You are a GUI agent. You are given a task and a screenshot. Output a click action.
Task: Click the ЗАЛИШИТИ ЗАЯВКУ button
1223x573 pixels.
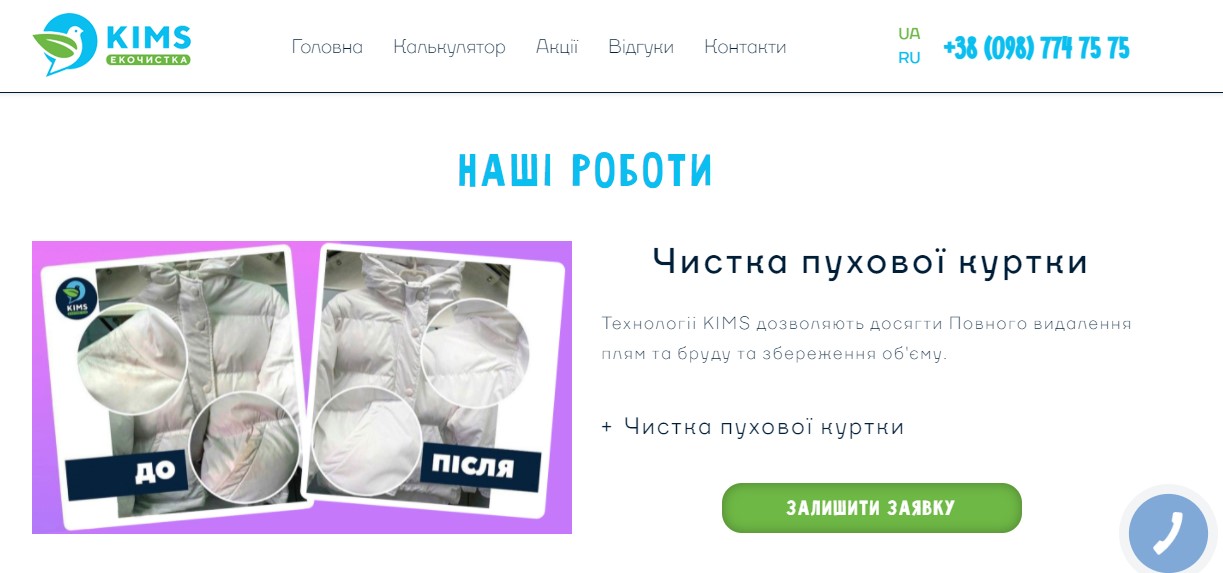[872, 508]
